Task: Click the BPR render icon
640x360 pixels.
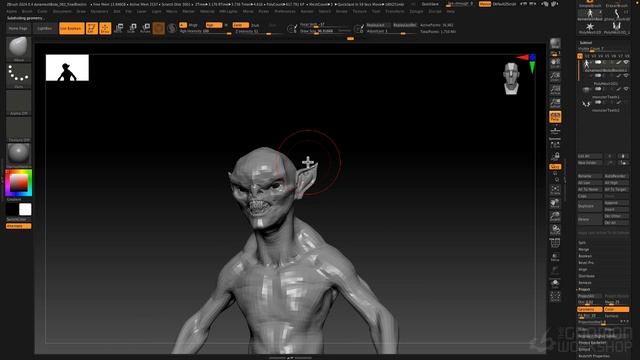Action: pyautogui.click(x=555, y=44)
